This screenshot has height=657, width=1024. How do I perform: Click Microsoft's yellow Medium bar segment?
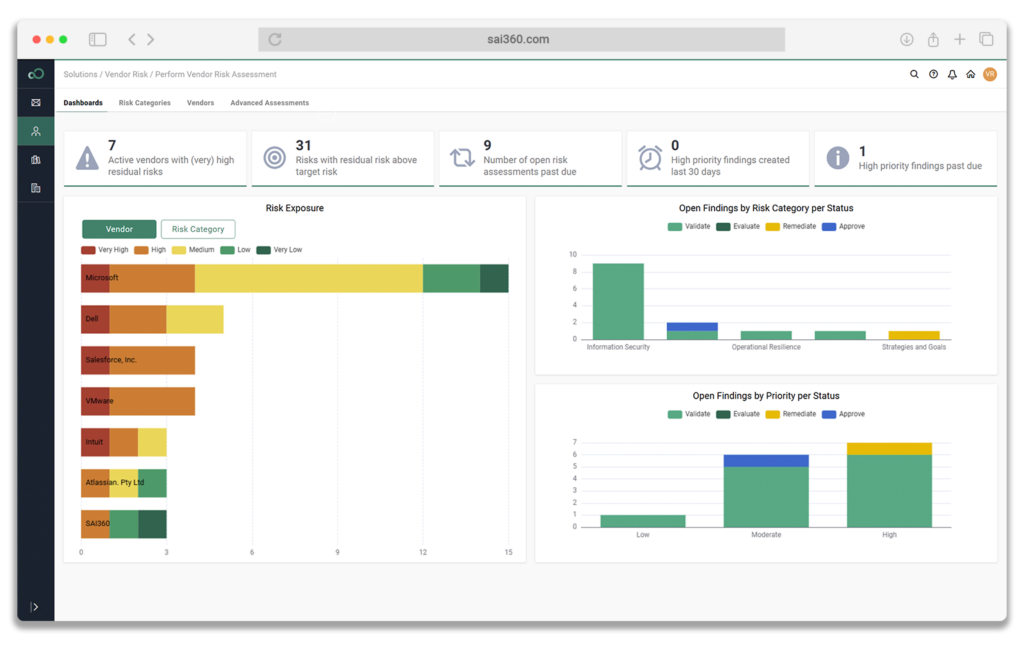pos(308,278)
